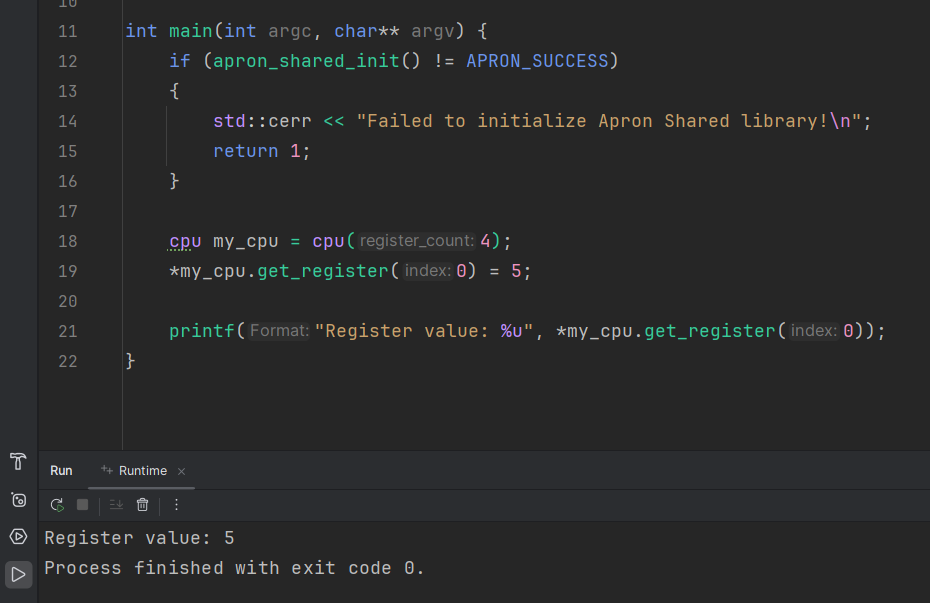Open the Python Packages sidebar icon
The image size is (930, 603).
[18, 499]
